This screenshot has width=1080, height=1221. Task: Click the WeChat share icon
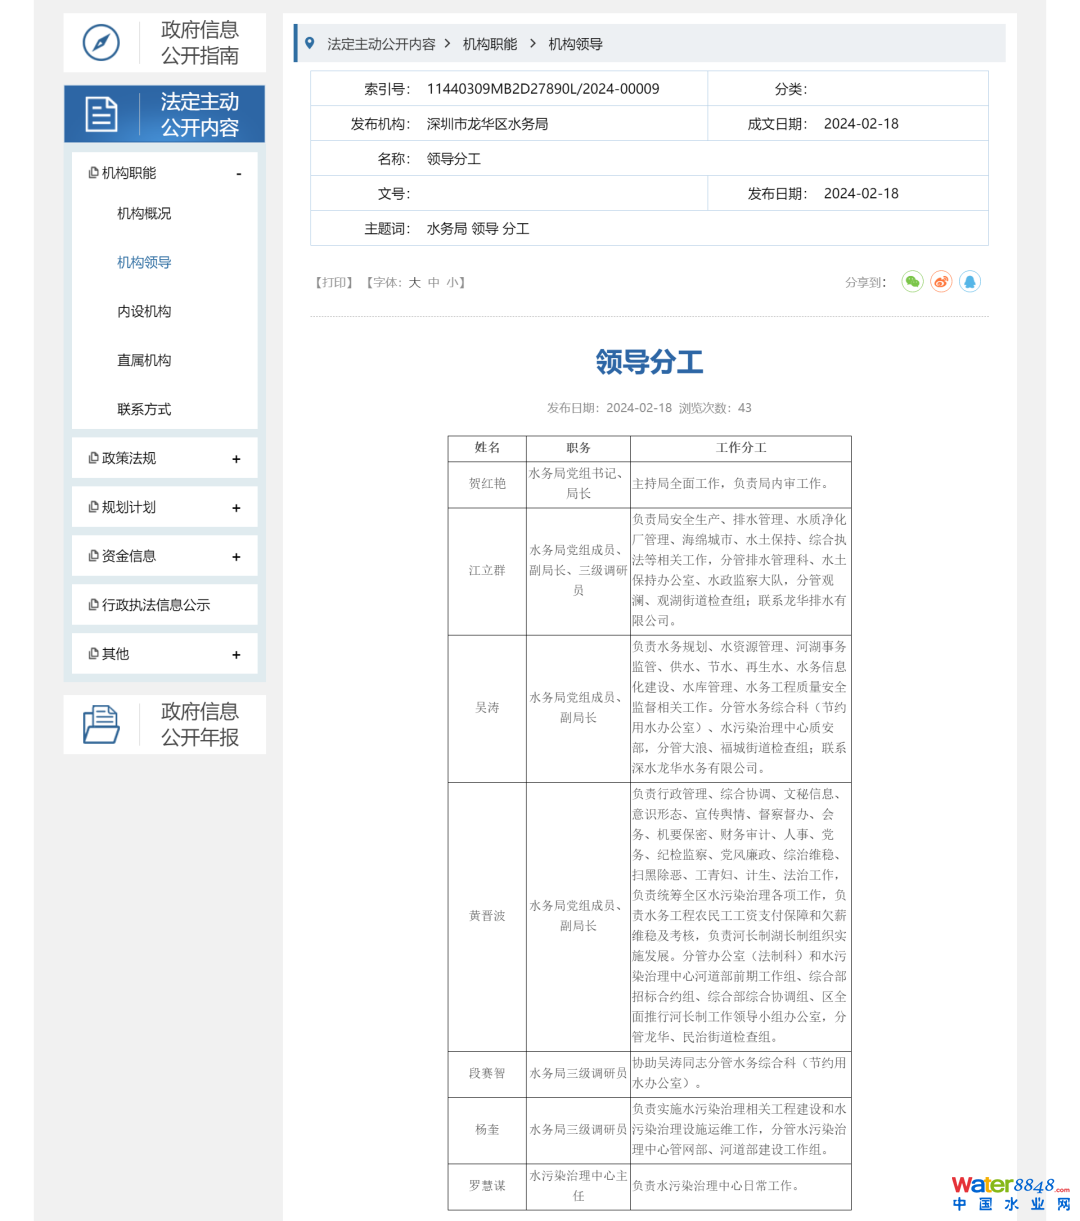point(912,282)
